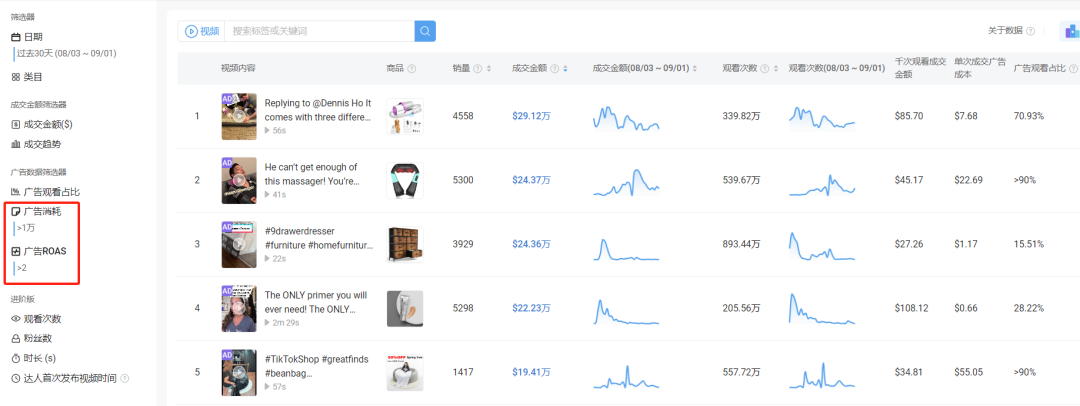
Task: Open neck massager product image
Action: pyautogui.click(x=405, y=181)
